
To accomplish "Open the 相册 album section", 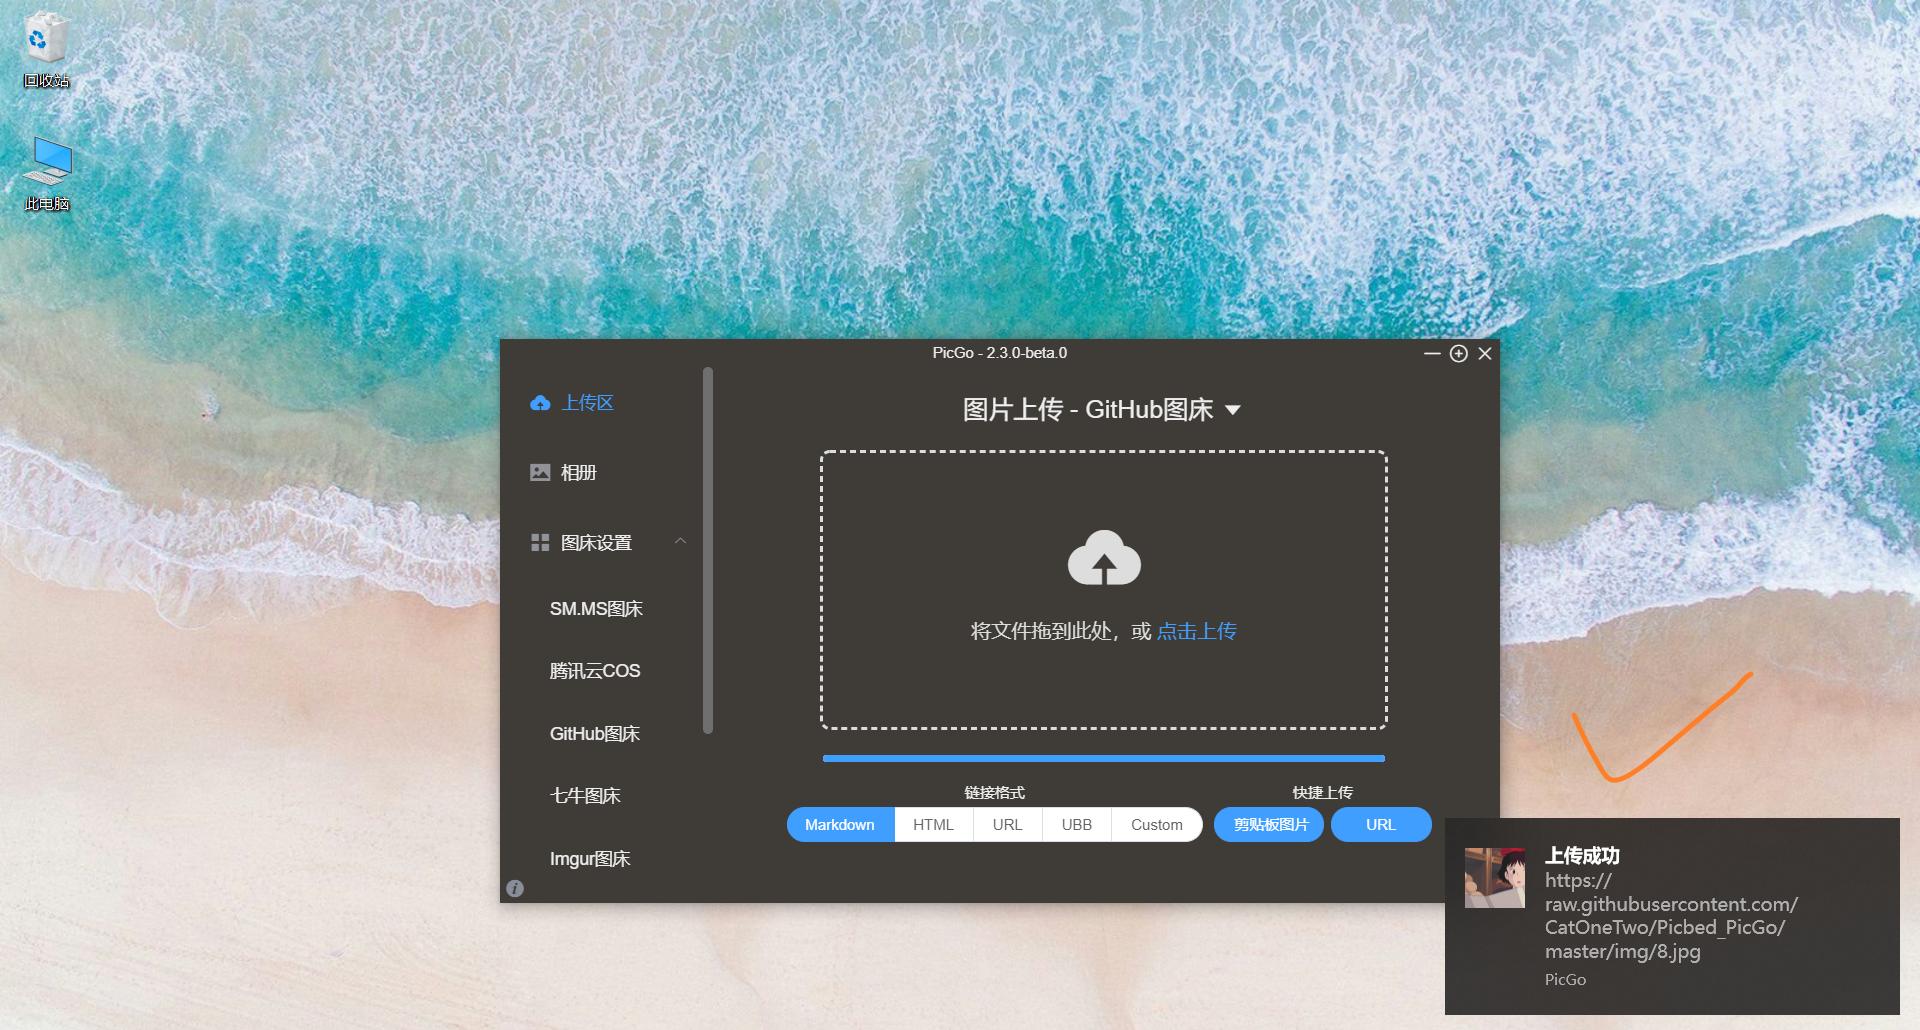I will pyautogui.click(x=578, y=472).
